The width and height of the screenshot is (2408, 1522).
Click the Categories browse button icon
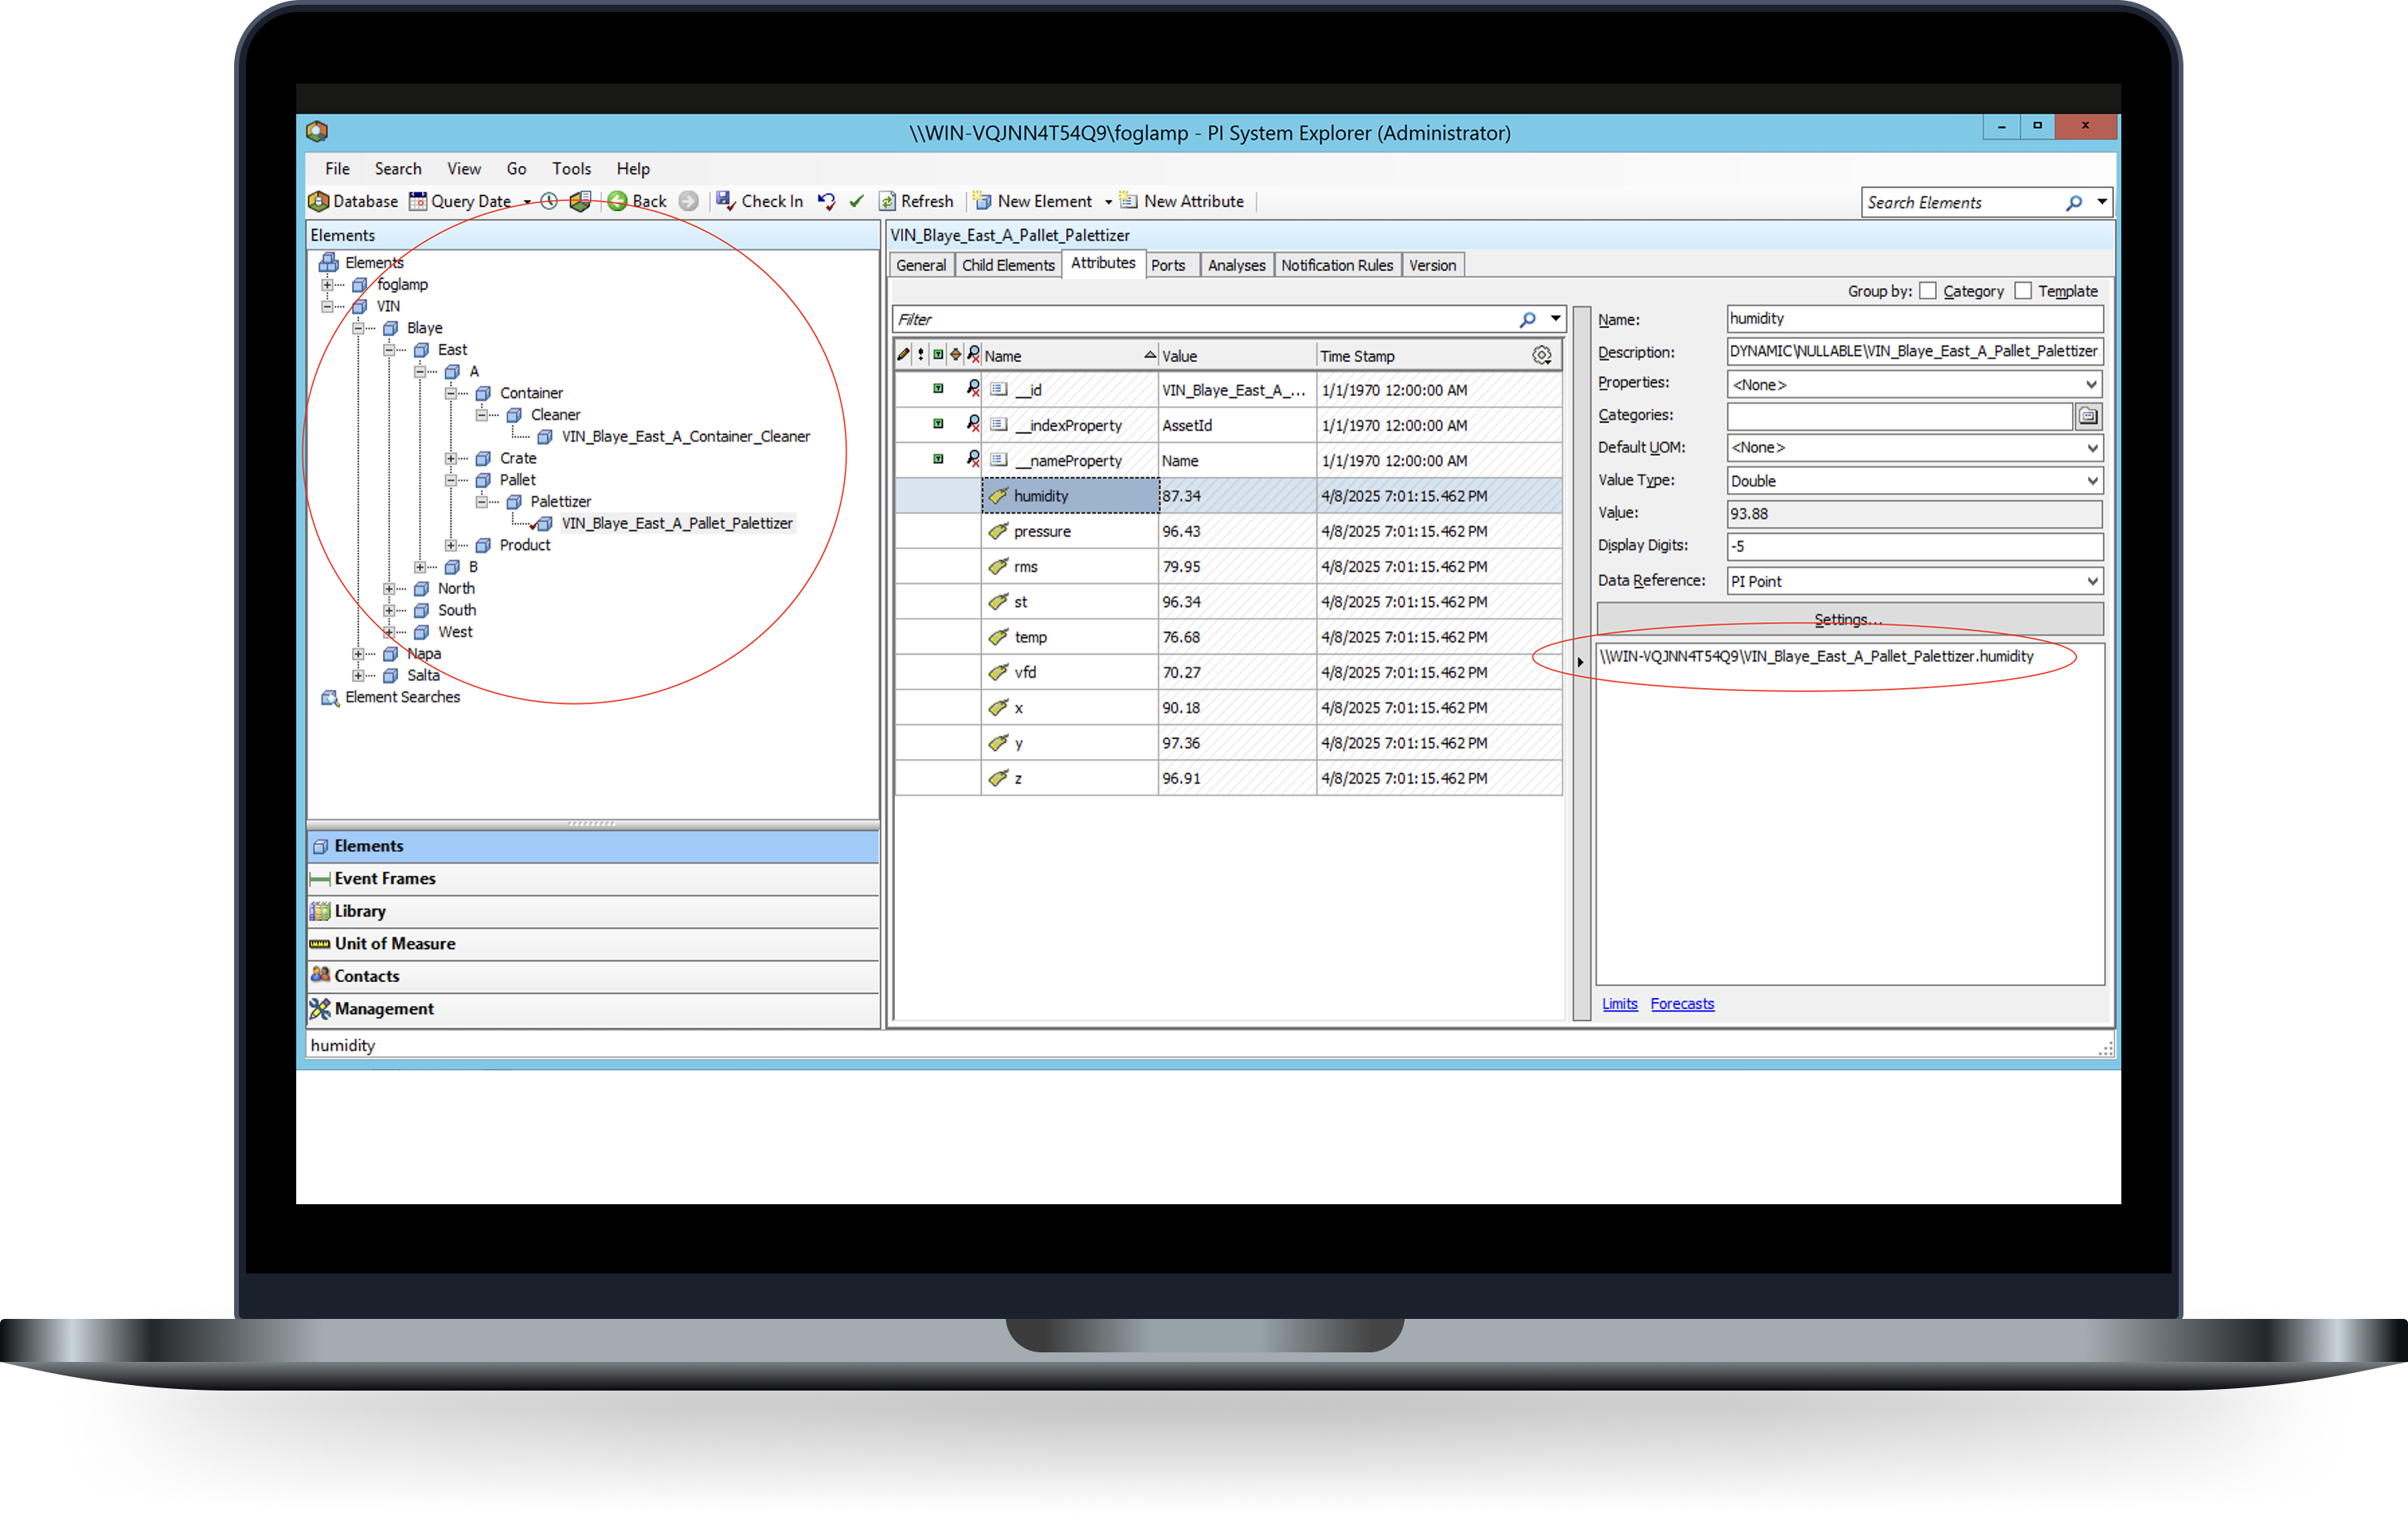2088,416
